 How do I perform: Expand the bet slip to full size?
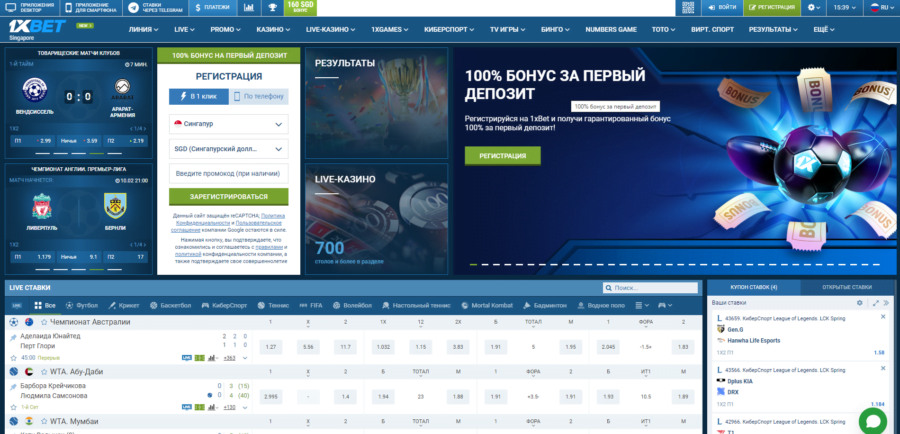[875, 303]
